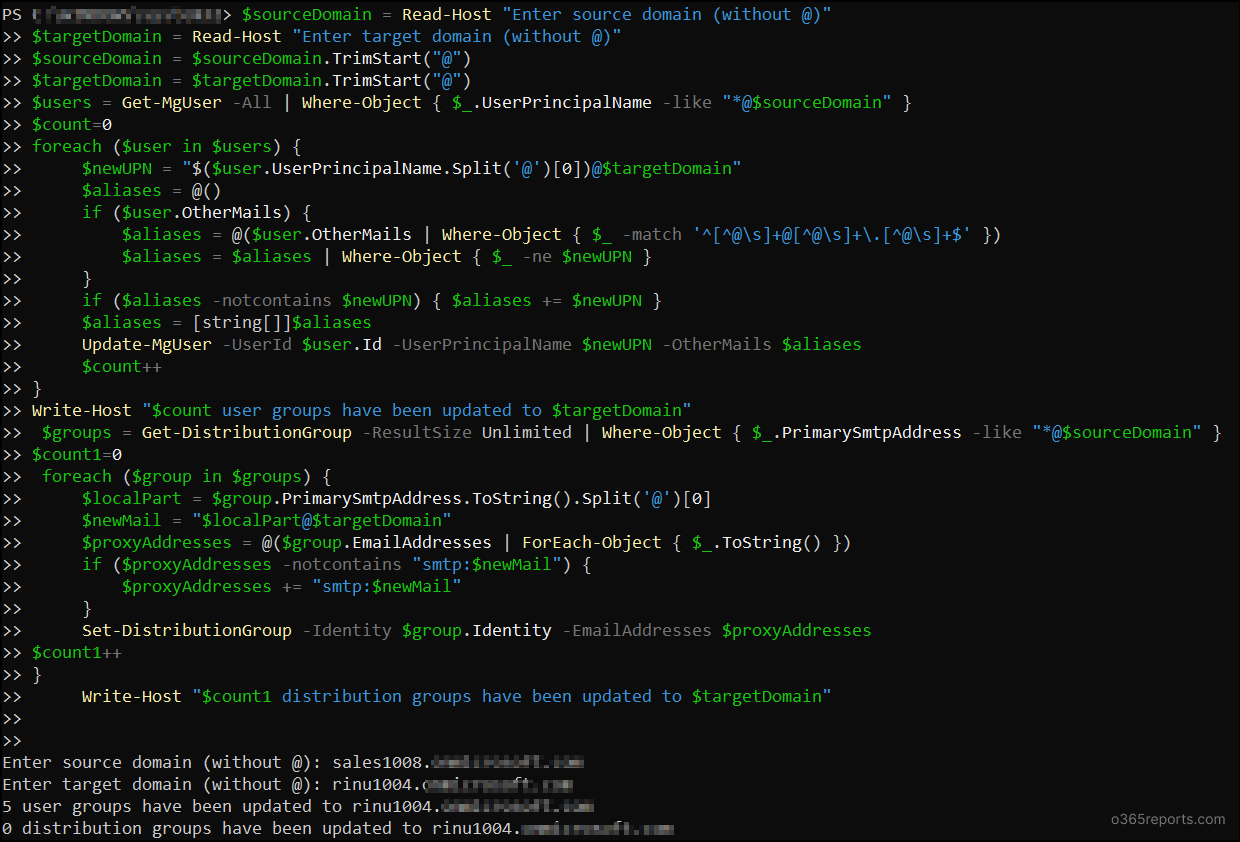1240x842 pixels.
Task: Place cursor on the $count1=0 line
Action: pyautogui.click(x=76, y=454)
